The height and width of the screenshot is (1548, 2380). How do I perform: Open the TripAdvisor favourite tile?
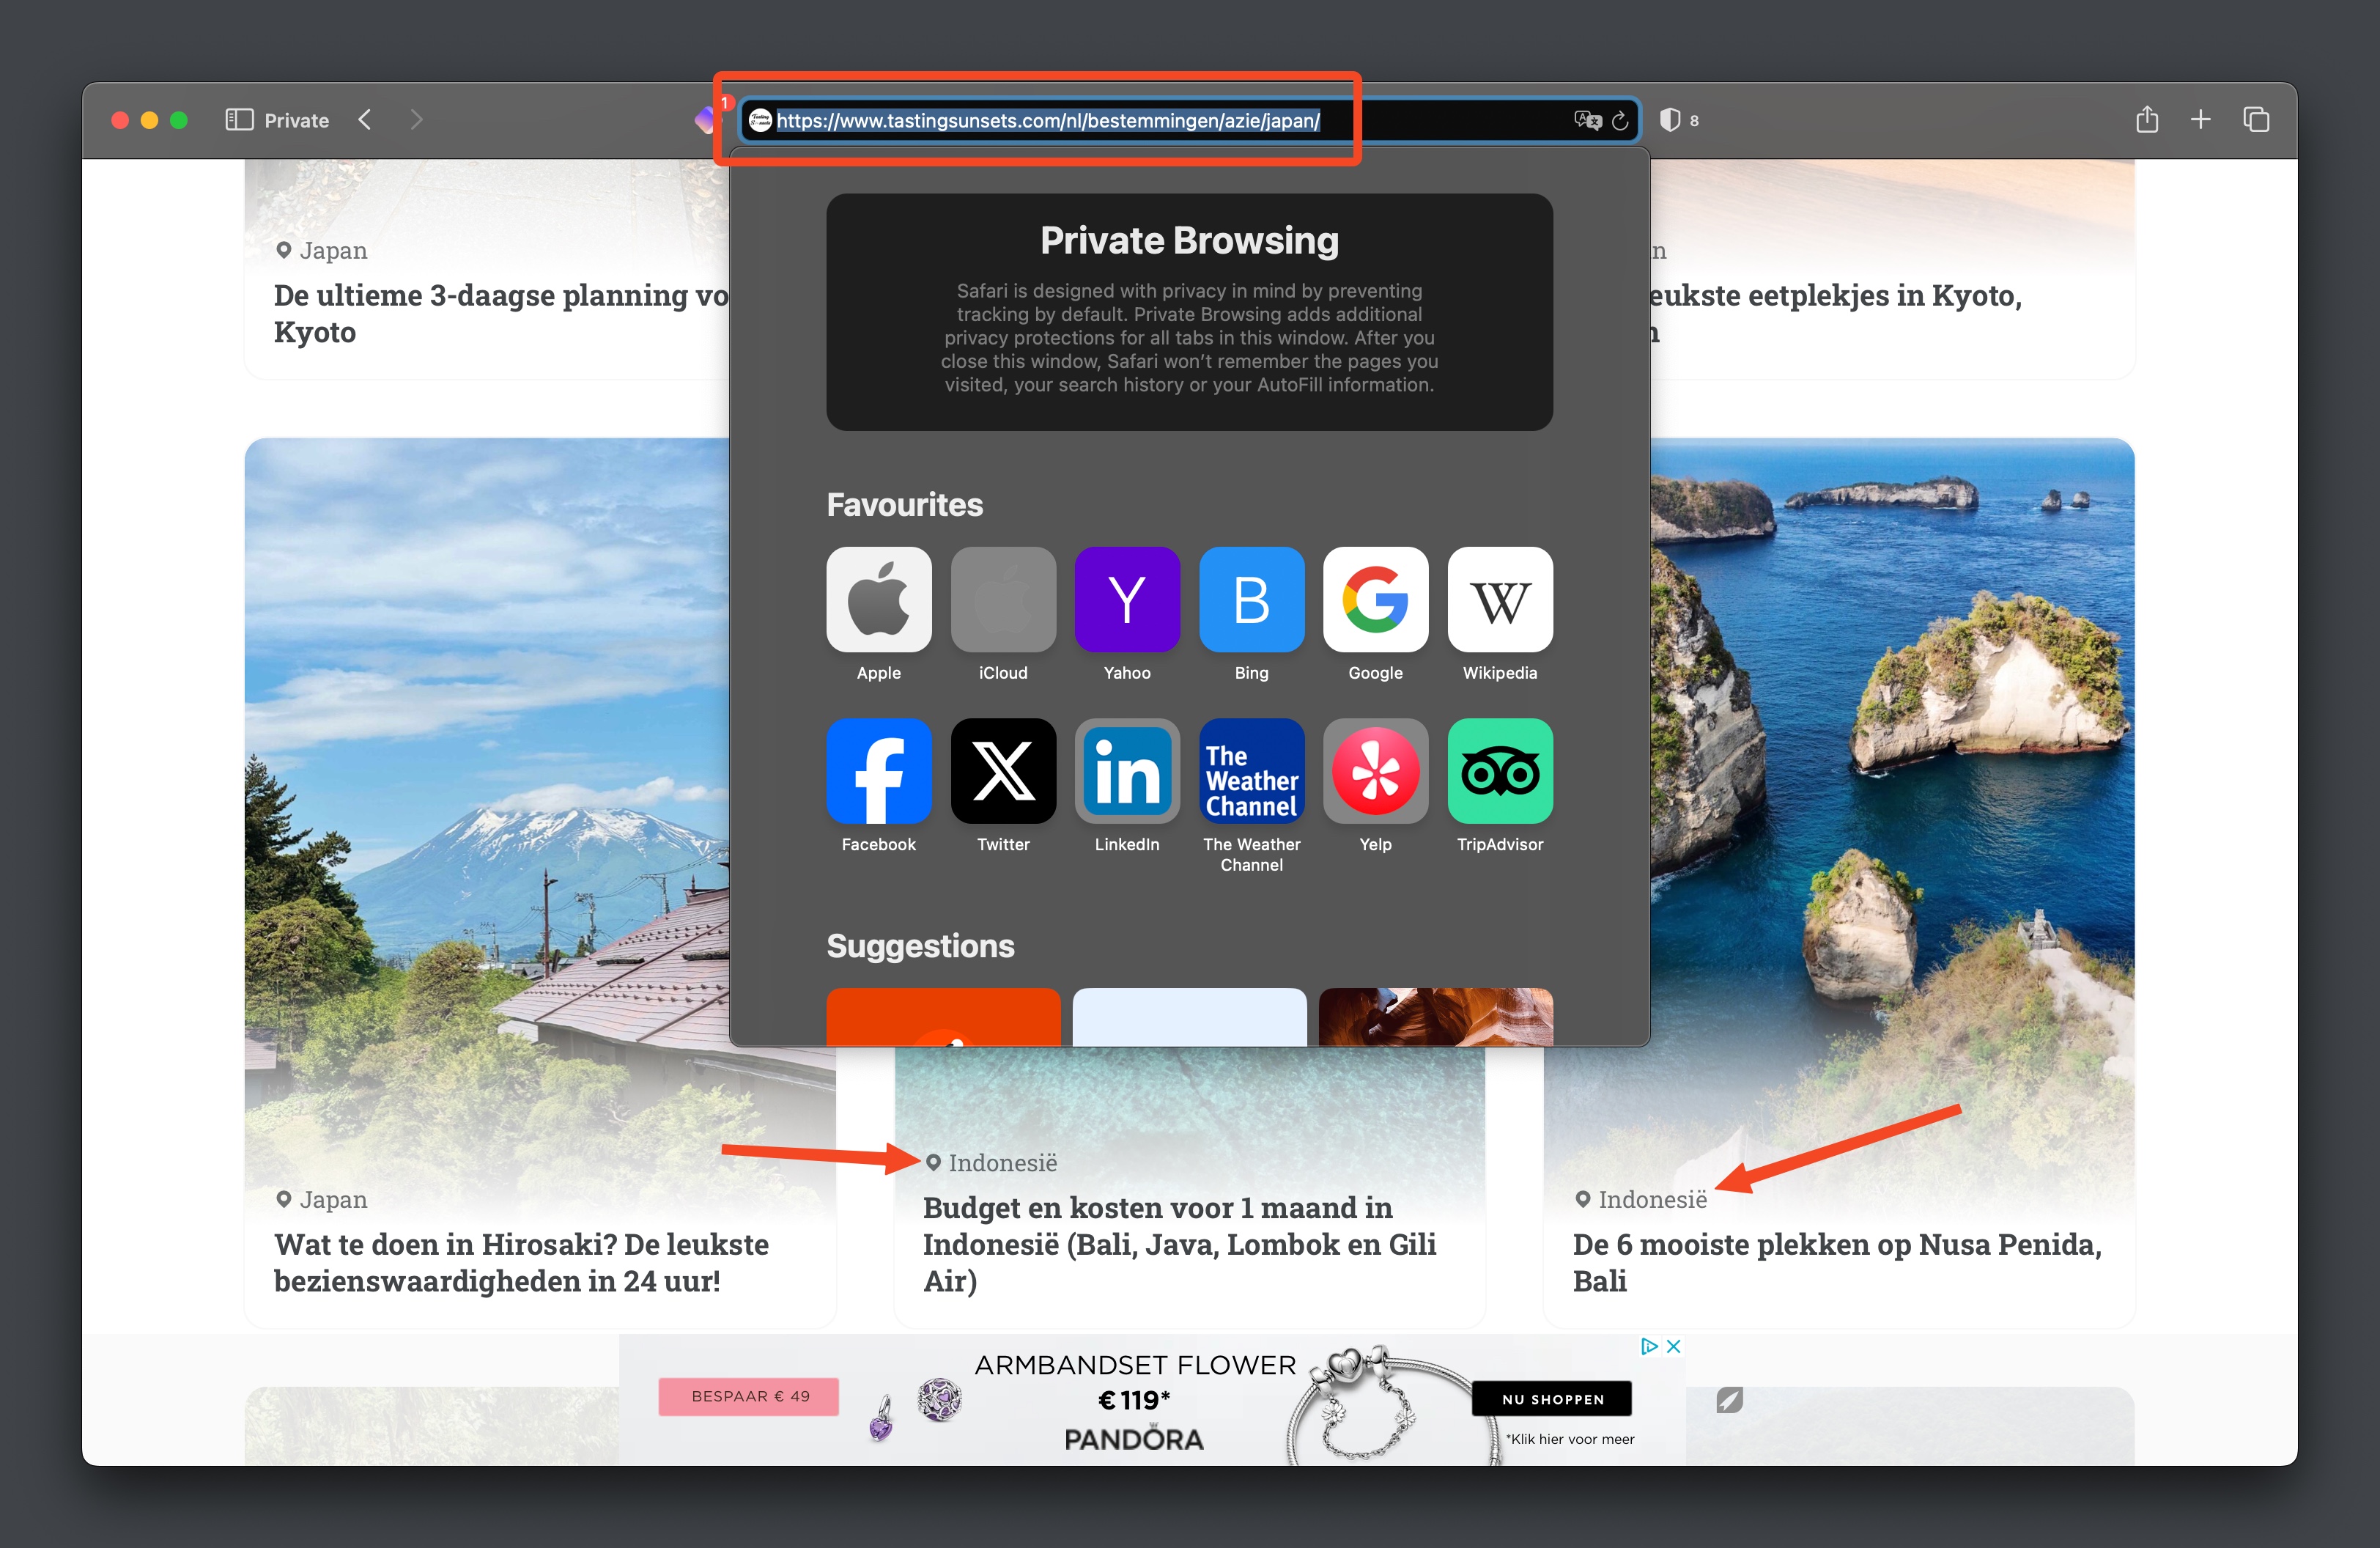pos(1500,771)
